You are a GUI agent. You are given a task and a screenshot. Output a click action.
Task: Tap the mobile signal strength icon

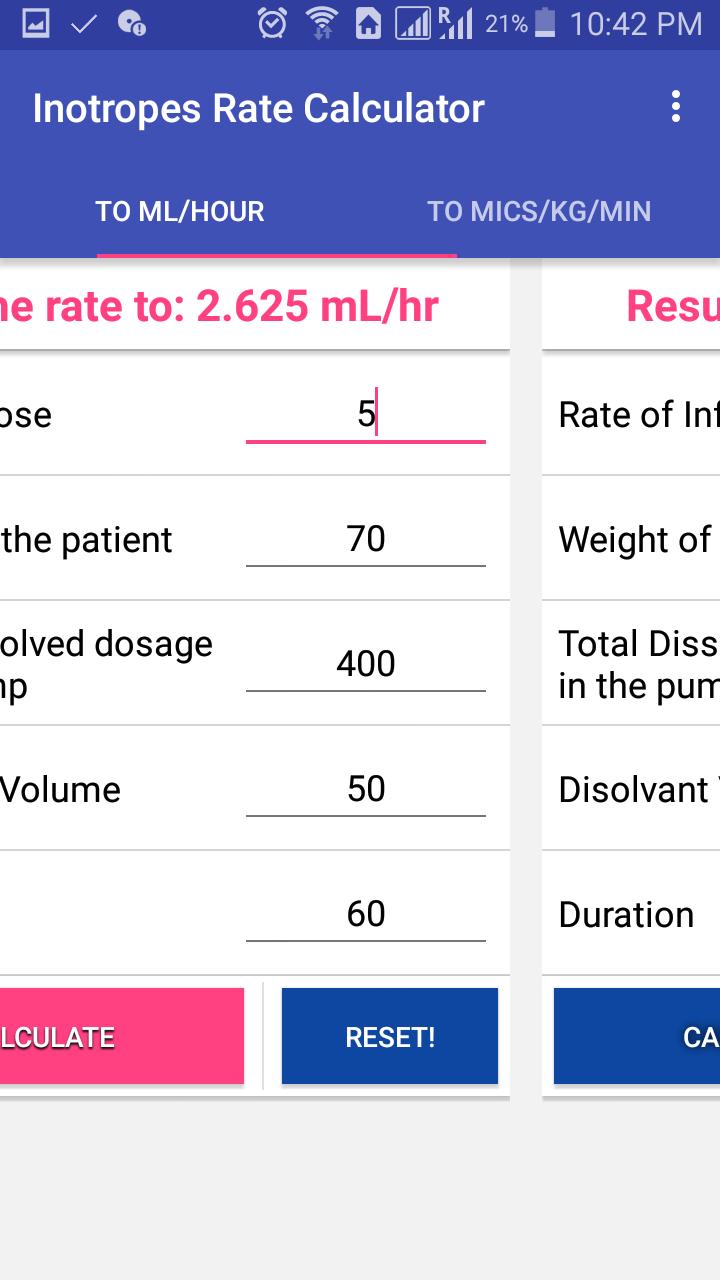(x=413, y=23)
